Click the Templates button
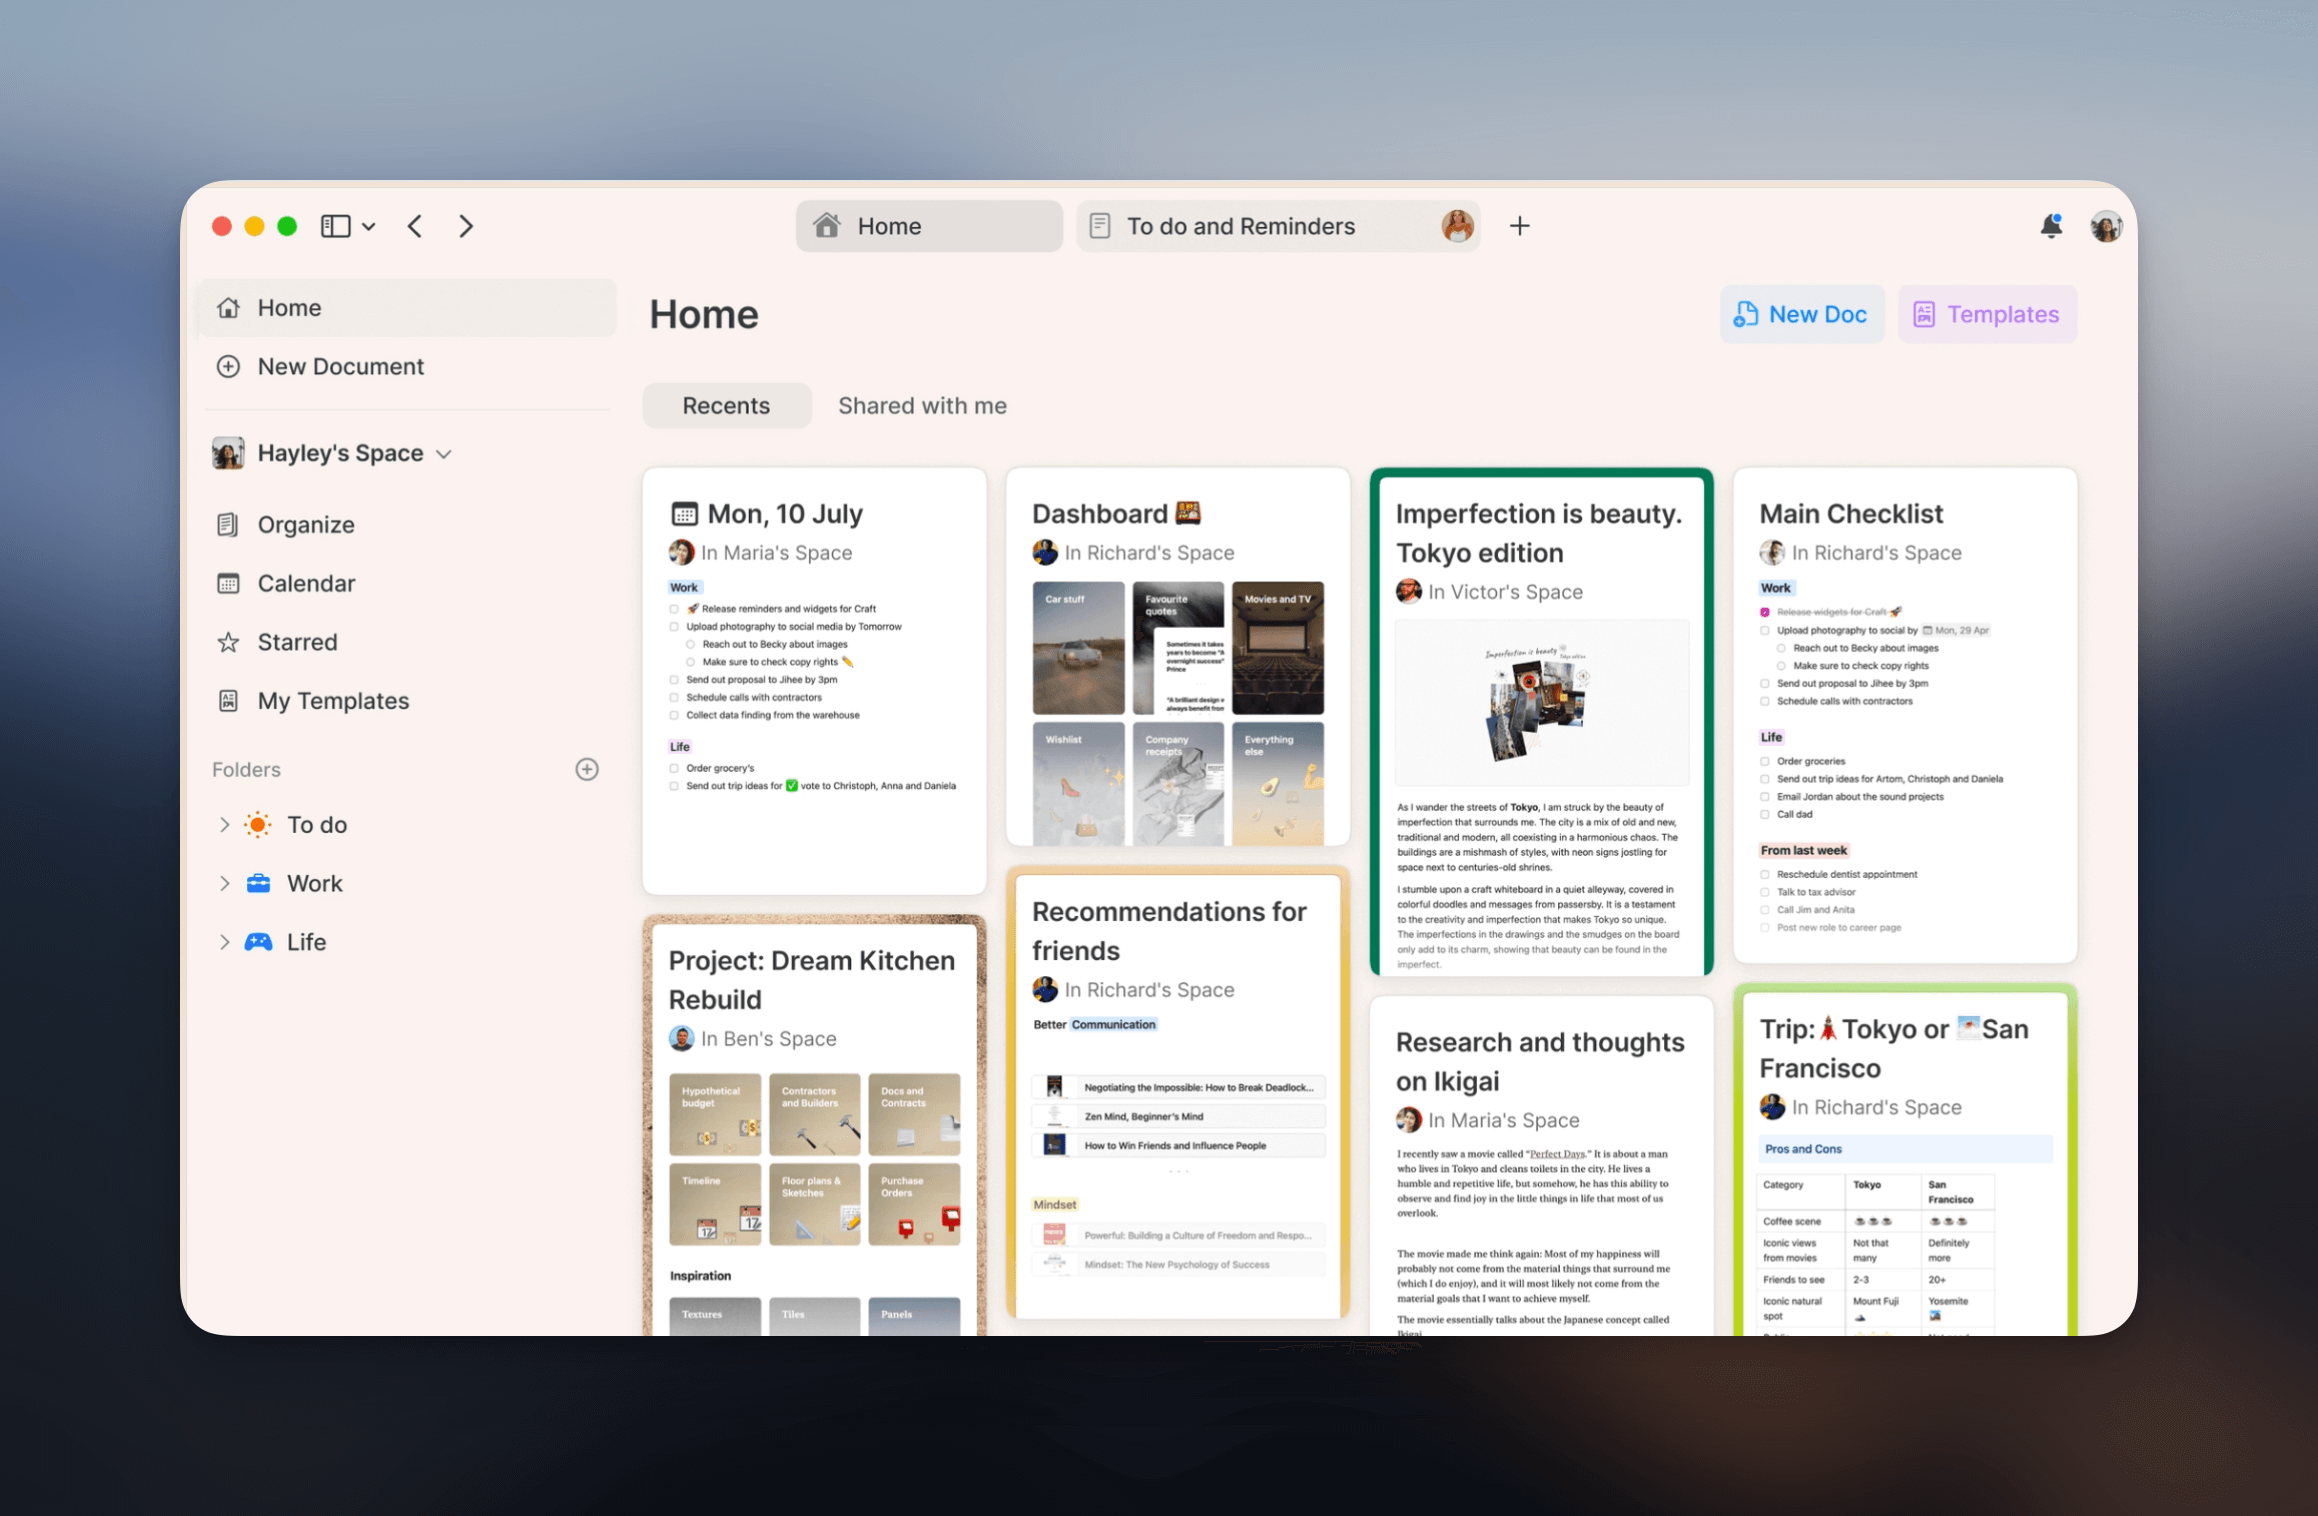Screen dimensions: 2318x1516 click(1986, 314)
